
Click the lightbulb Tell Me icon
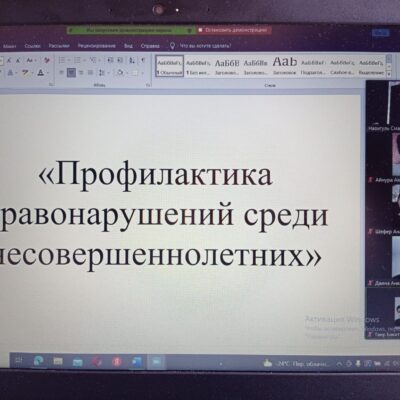[172, 46]
